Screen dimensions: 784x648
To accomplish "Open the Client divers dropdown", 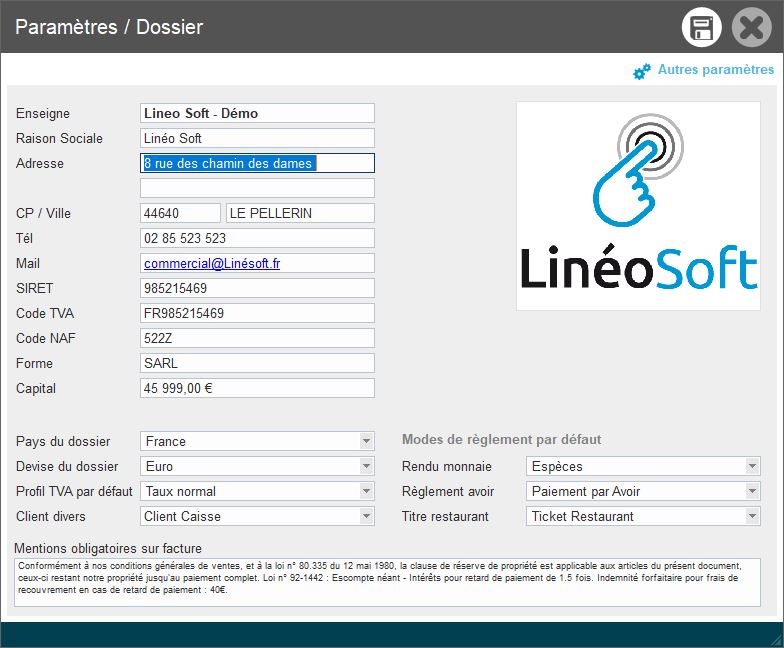I will tap(257, 516).
